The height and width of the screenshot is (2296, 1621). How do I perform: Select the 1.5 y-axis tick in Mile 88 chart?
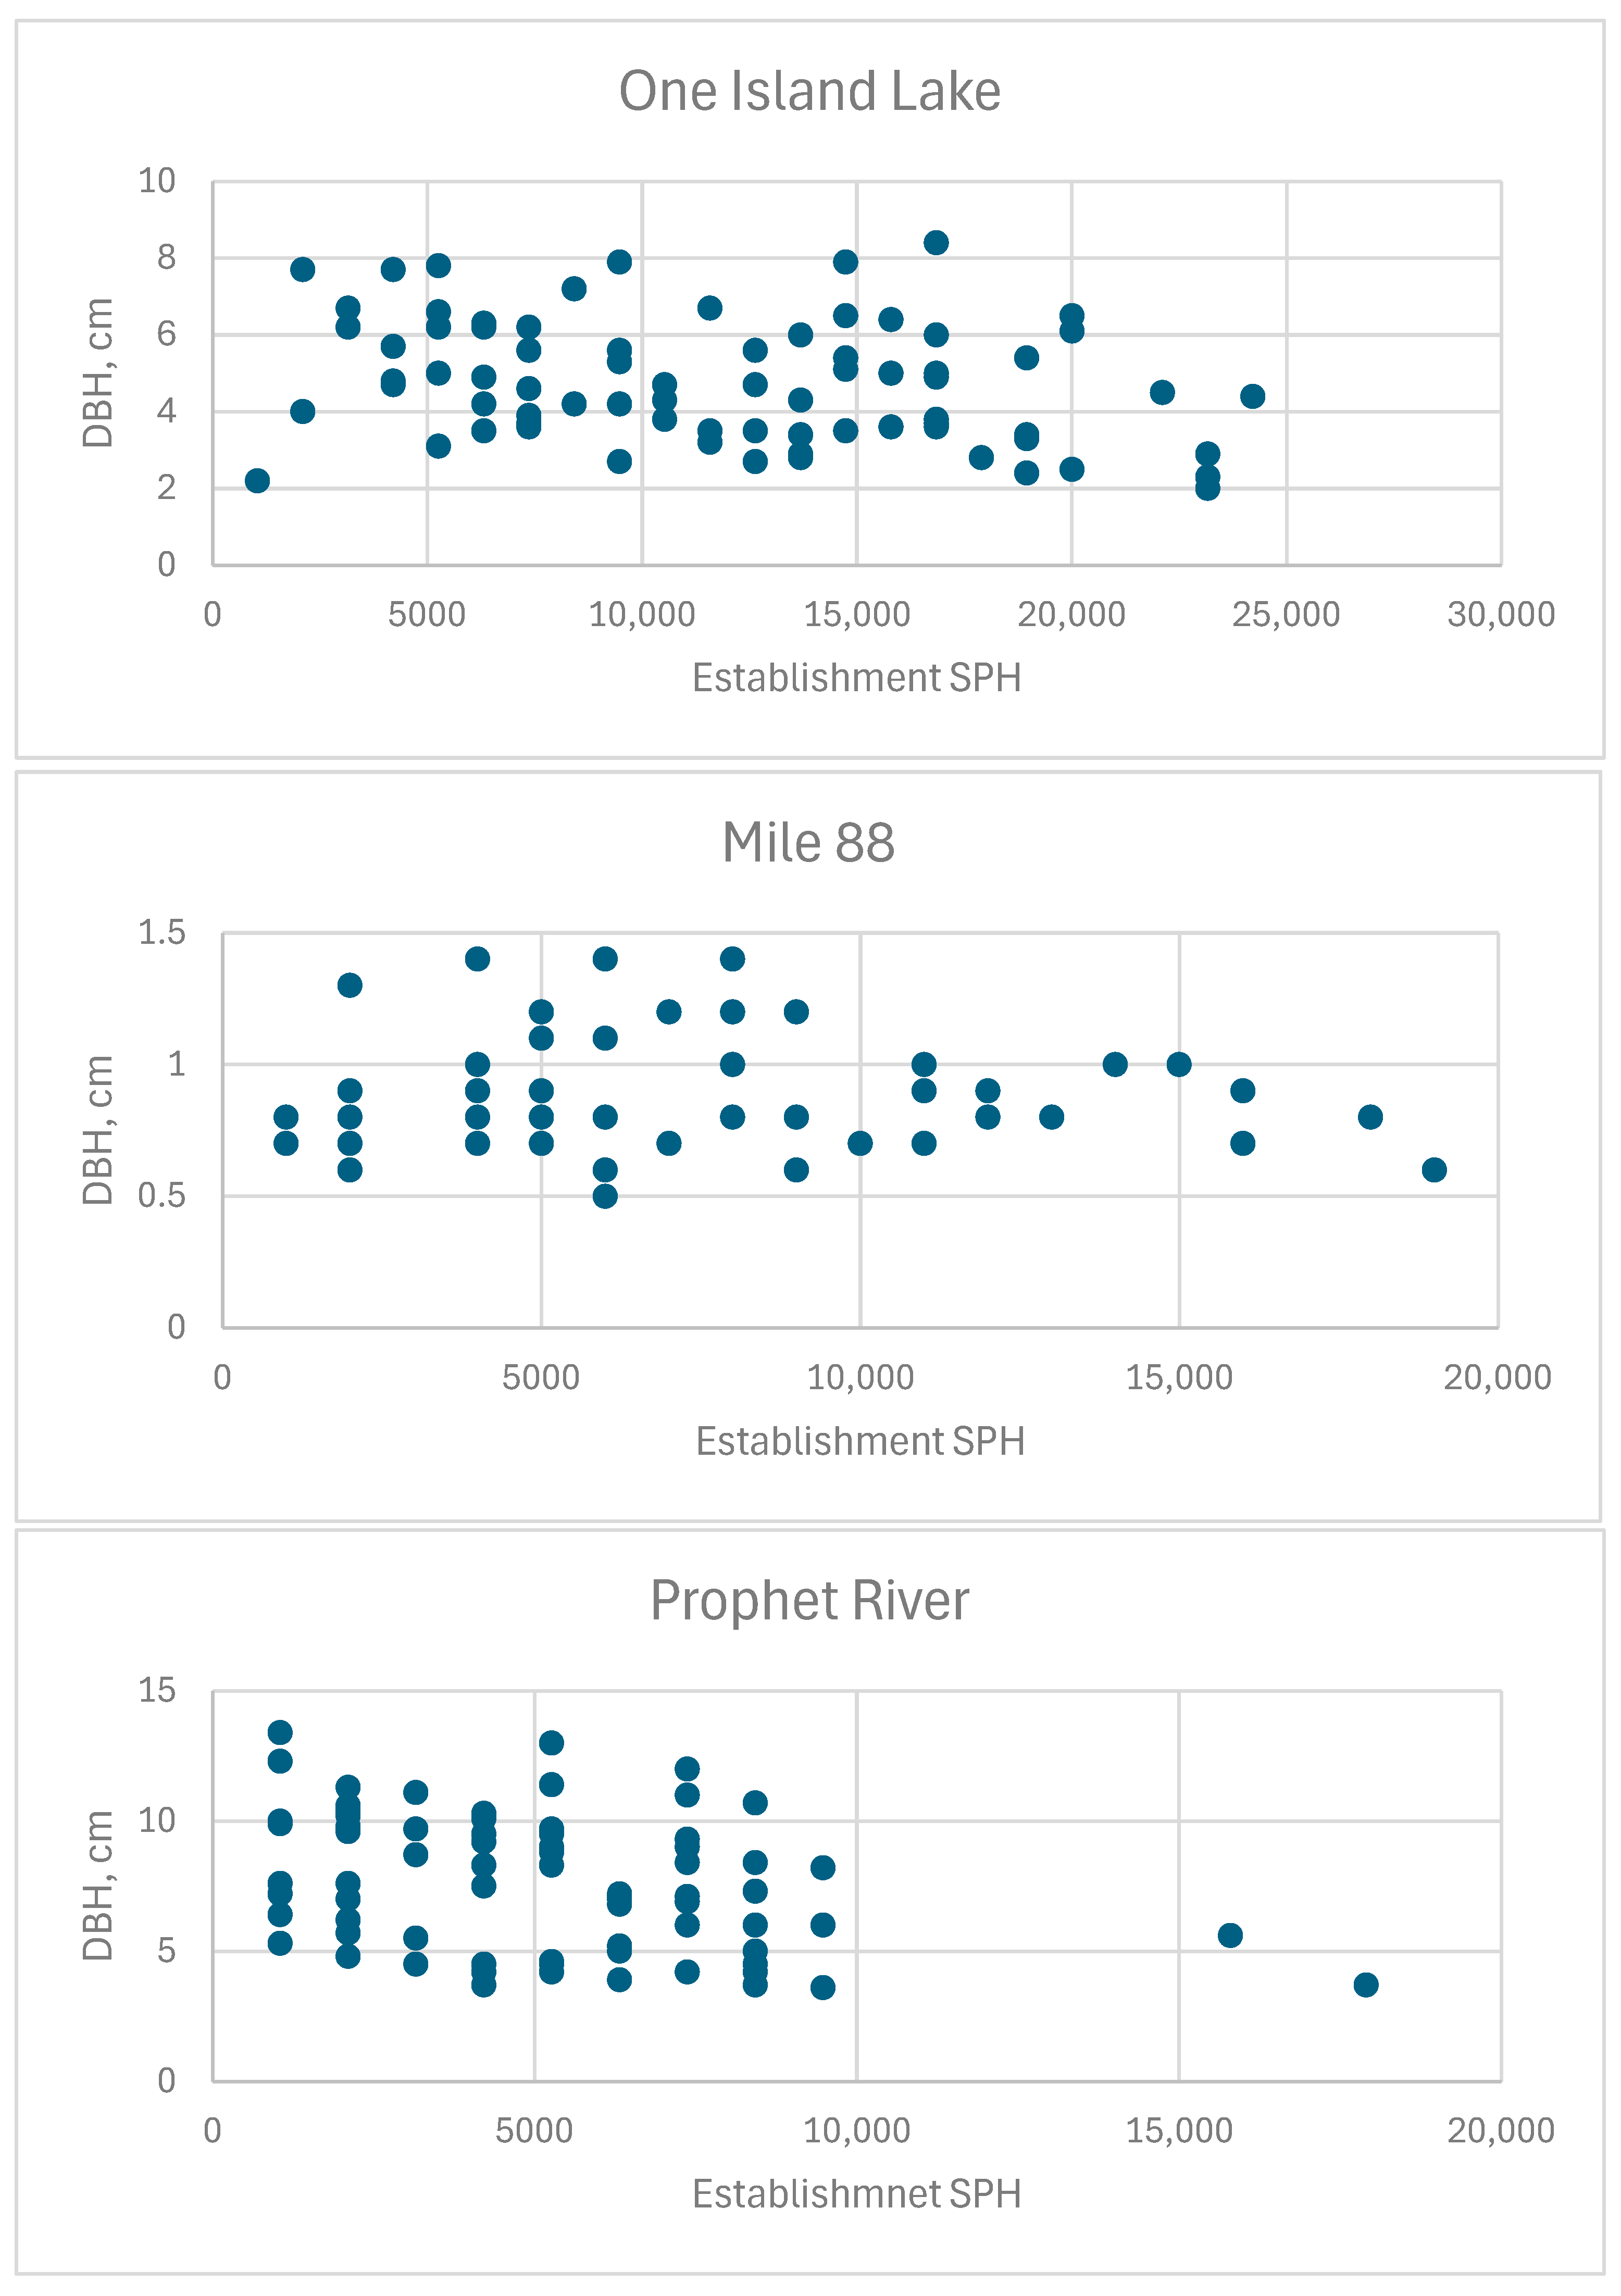tap(162, 932)
